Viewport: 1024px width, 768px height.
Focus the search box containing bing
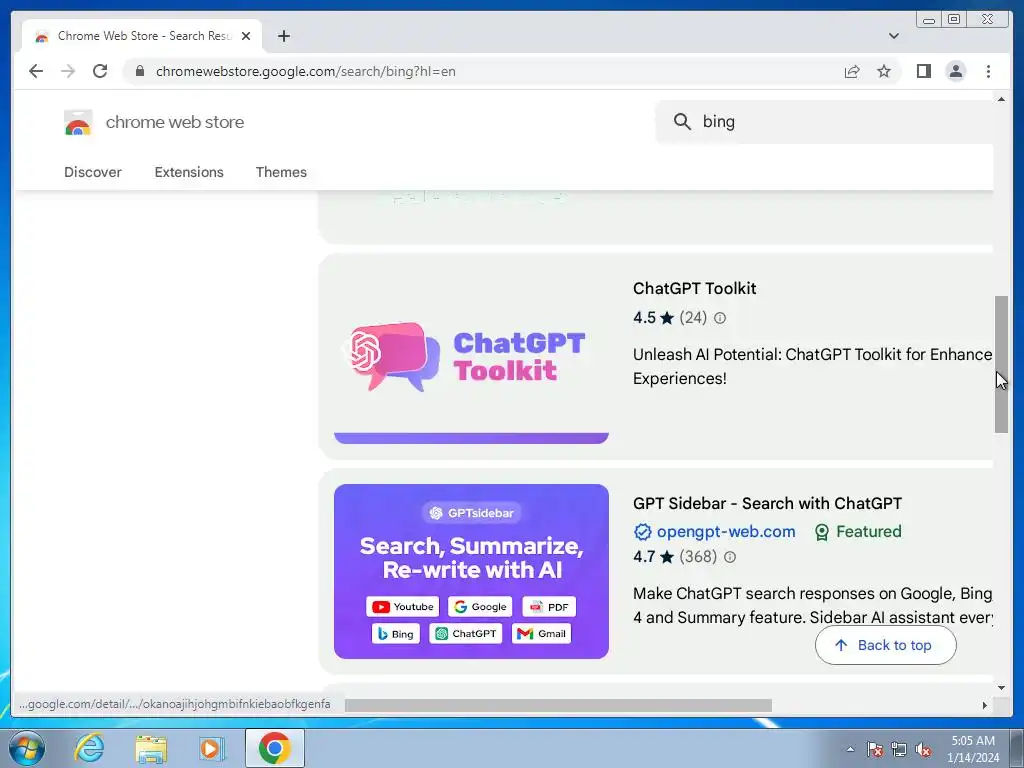(x=824, y=121)
